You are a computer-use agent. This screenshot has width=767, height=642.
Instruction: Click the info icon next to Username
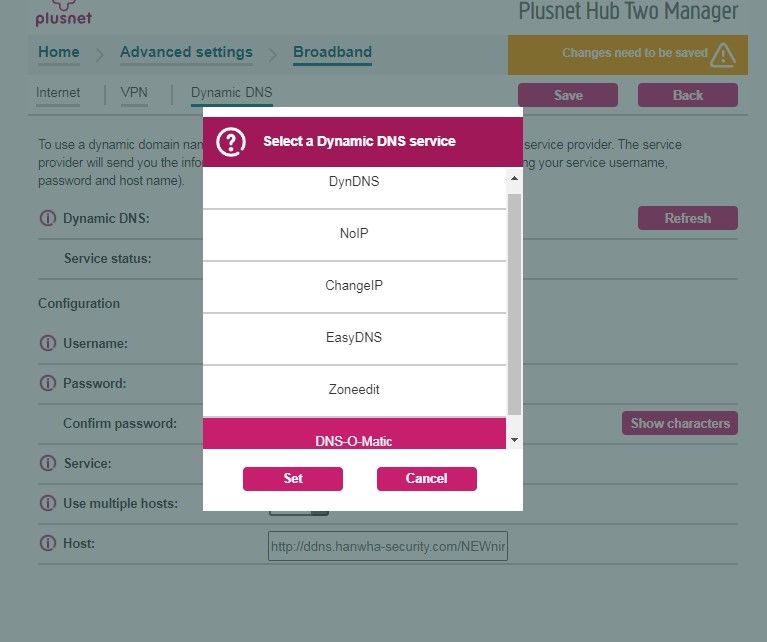[x=47, y=343]
